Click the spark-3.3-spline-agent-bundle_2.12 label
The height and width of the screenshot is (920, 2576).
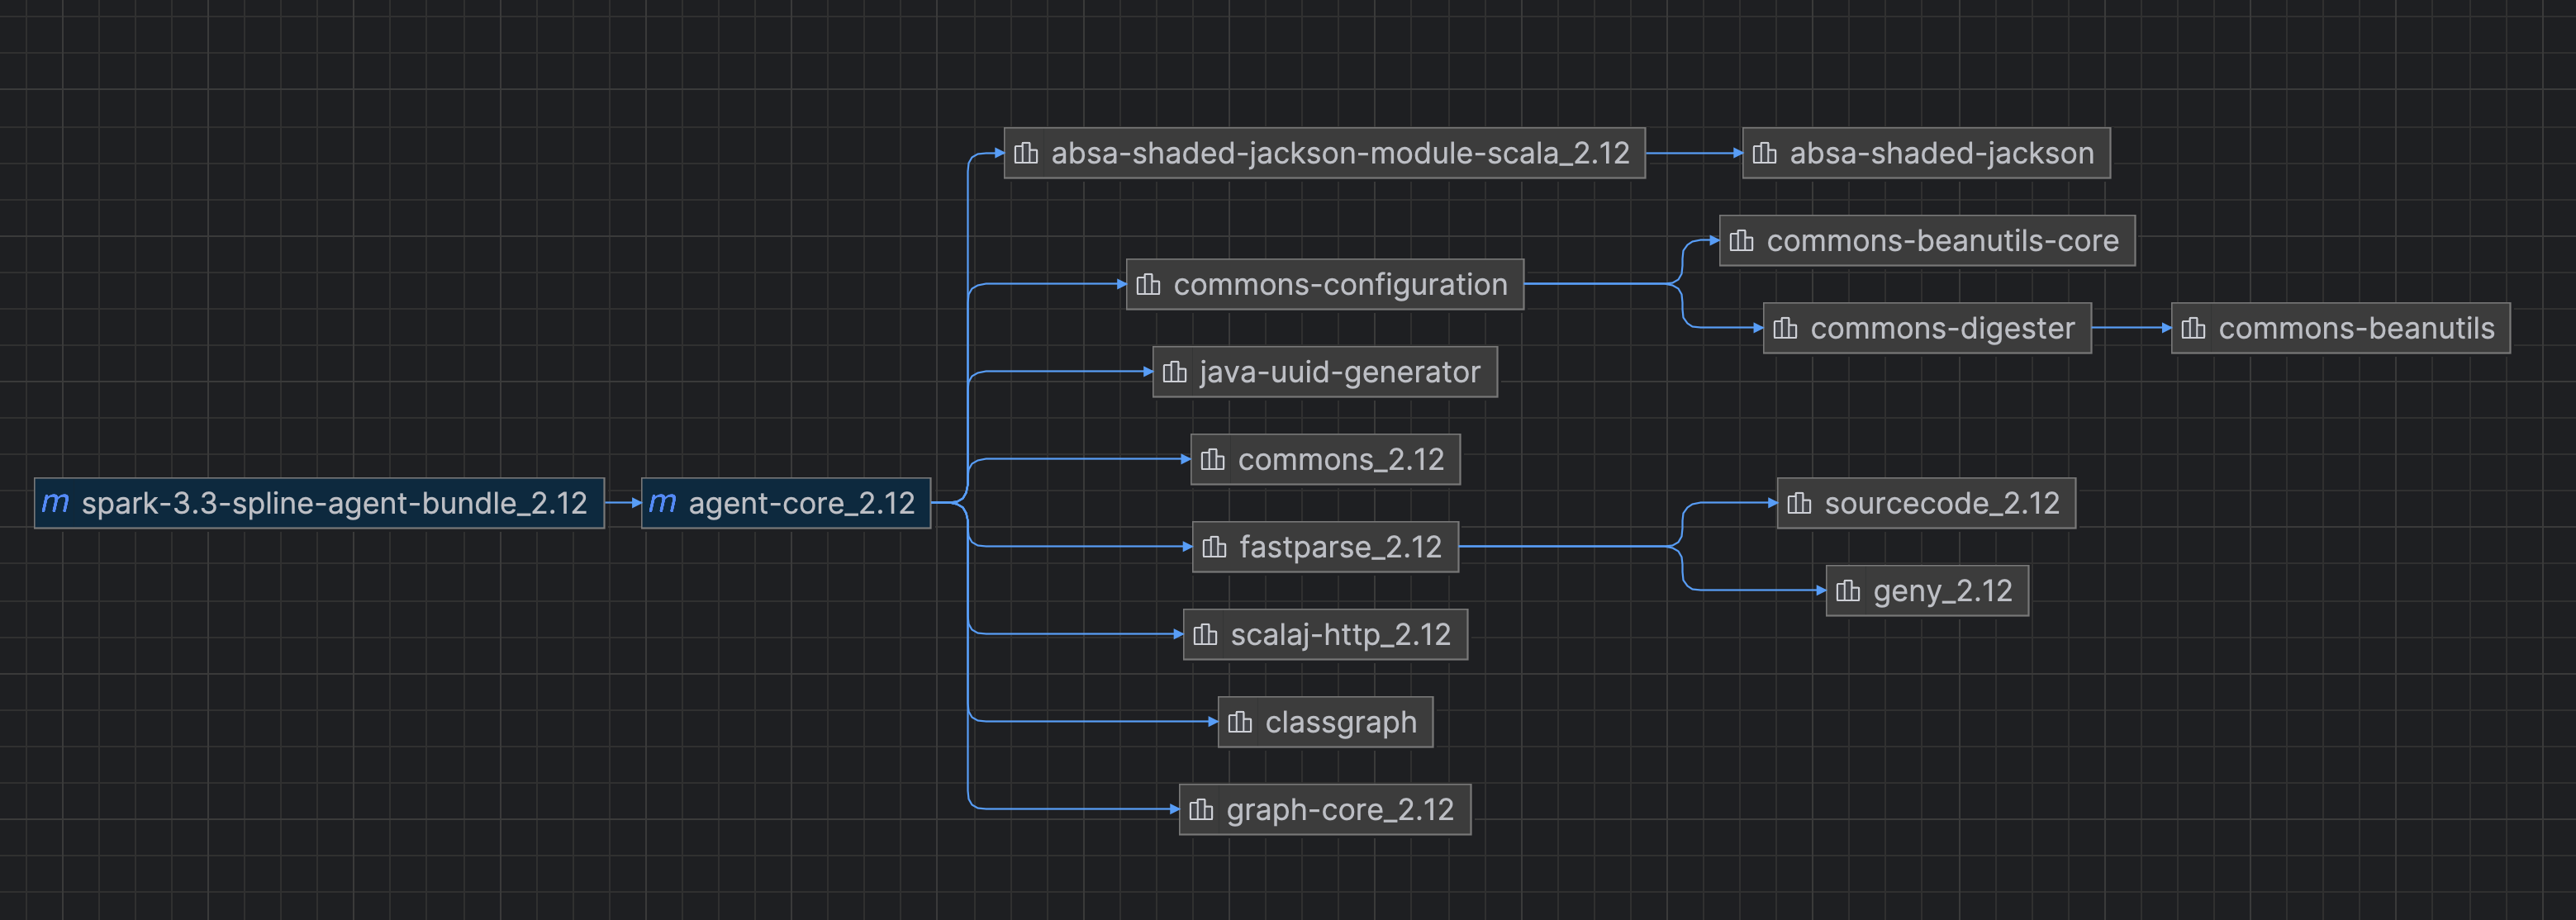336,504
